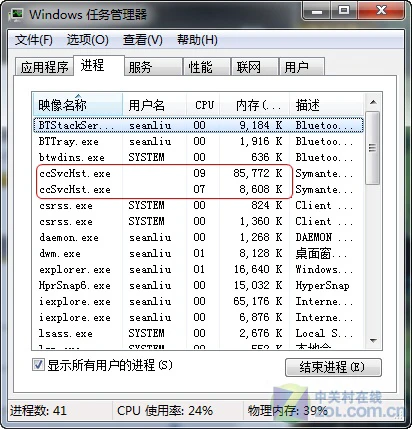Select ccSvcHst.exe using 8,608 K

tap(198, 189)
